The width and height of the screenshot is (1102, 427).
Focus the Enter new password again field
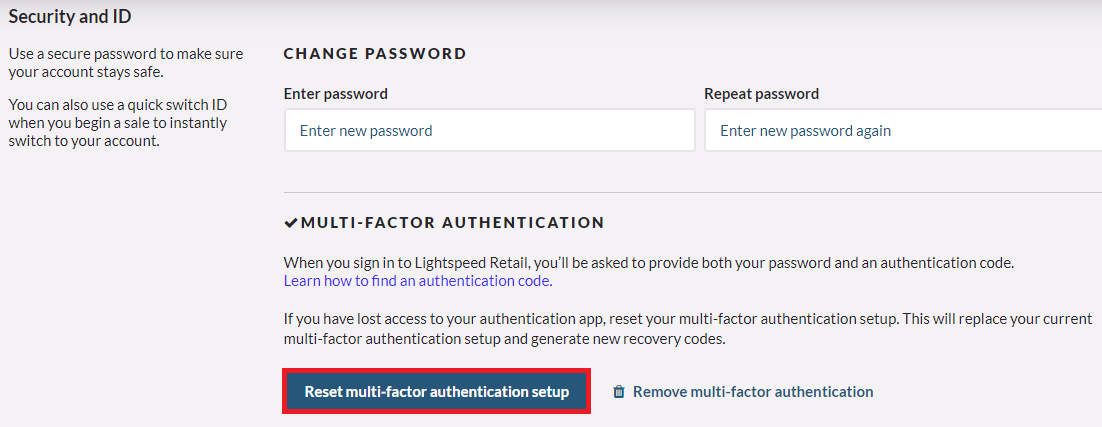[x=903, y=130]
